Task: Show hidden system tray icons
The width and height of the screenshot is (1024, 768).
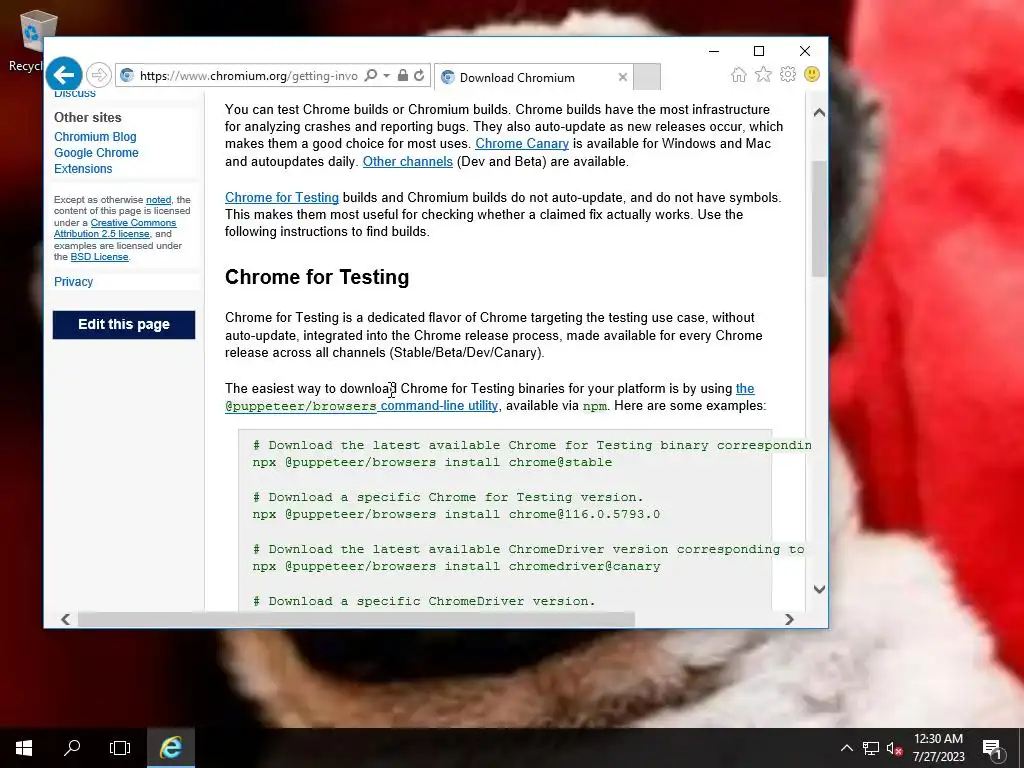Action: [846, 748]
